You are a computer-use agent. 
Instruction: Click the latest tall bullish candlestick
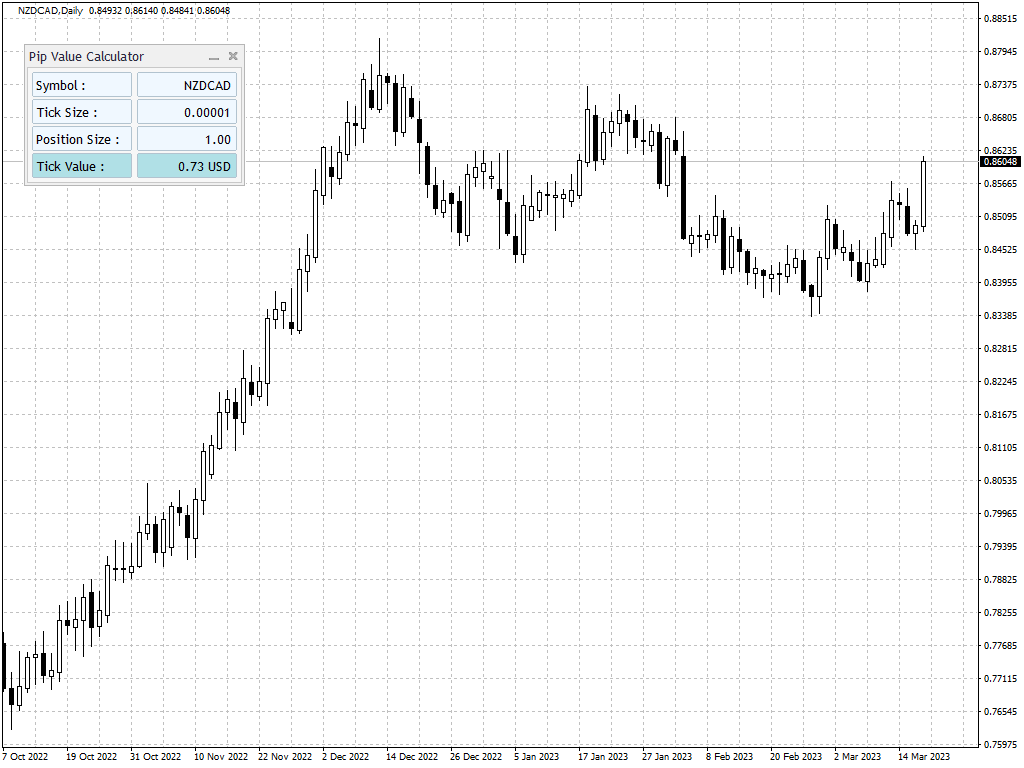tap(923, 195)
